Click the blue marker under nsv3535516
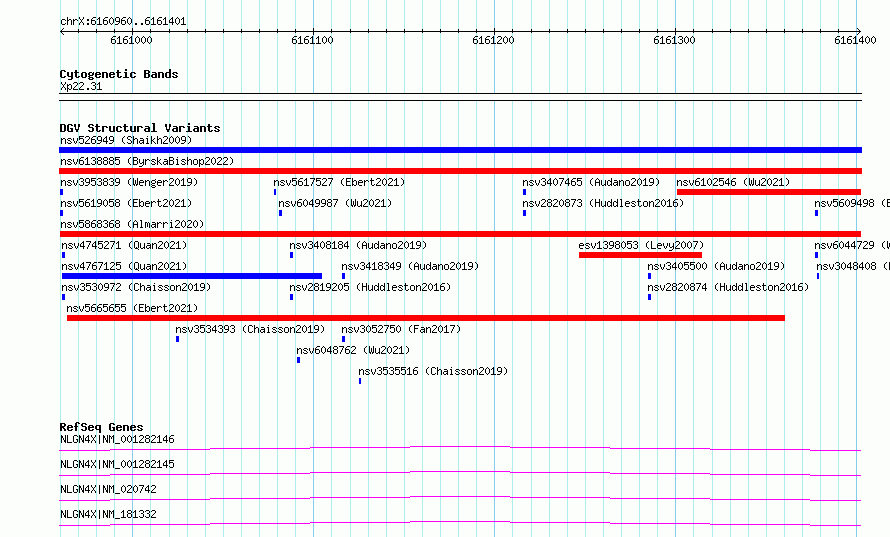Viewport: 890px width, 537px height. 360,381
